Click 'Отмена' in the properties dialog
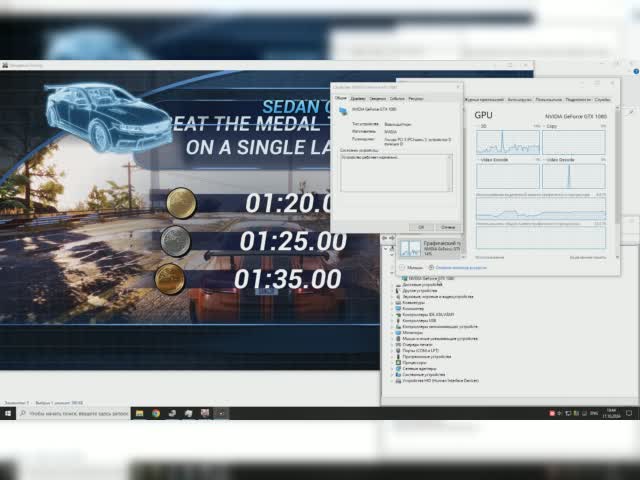 [448, 227]
